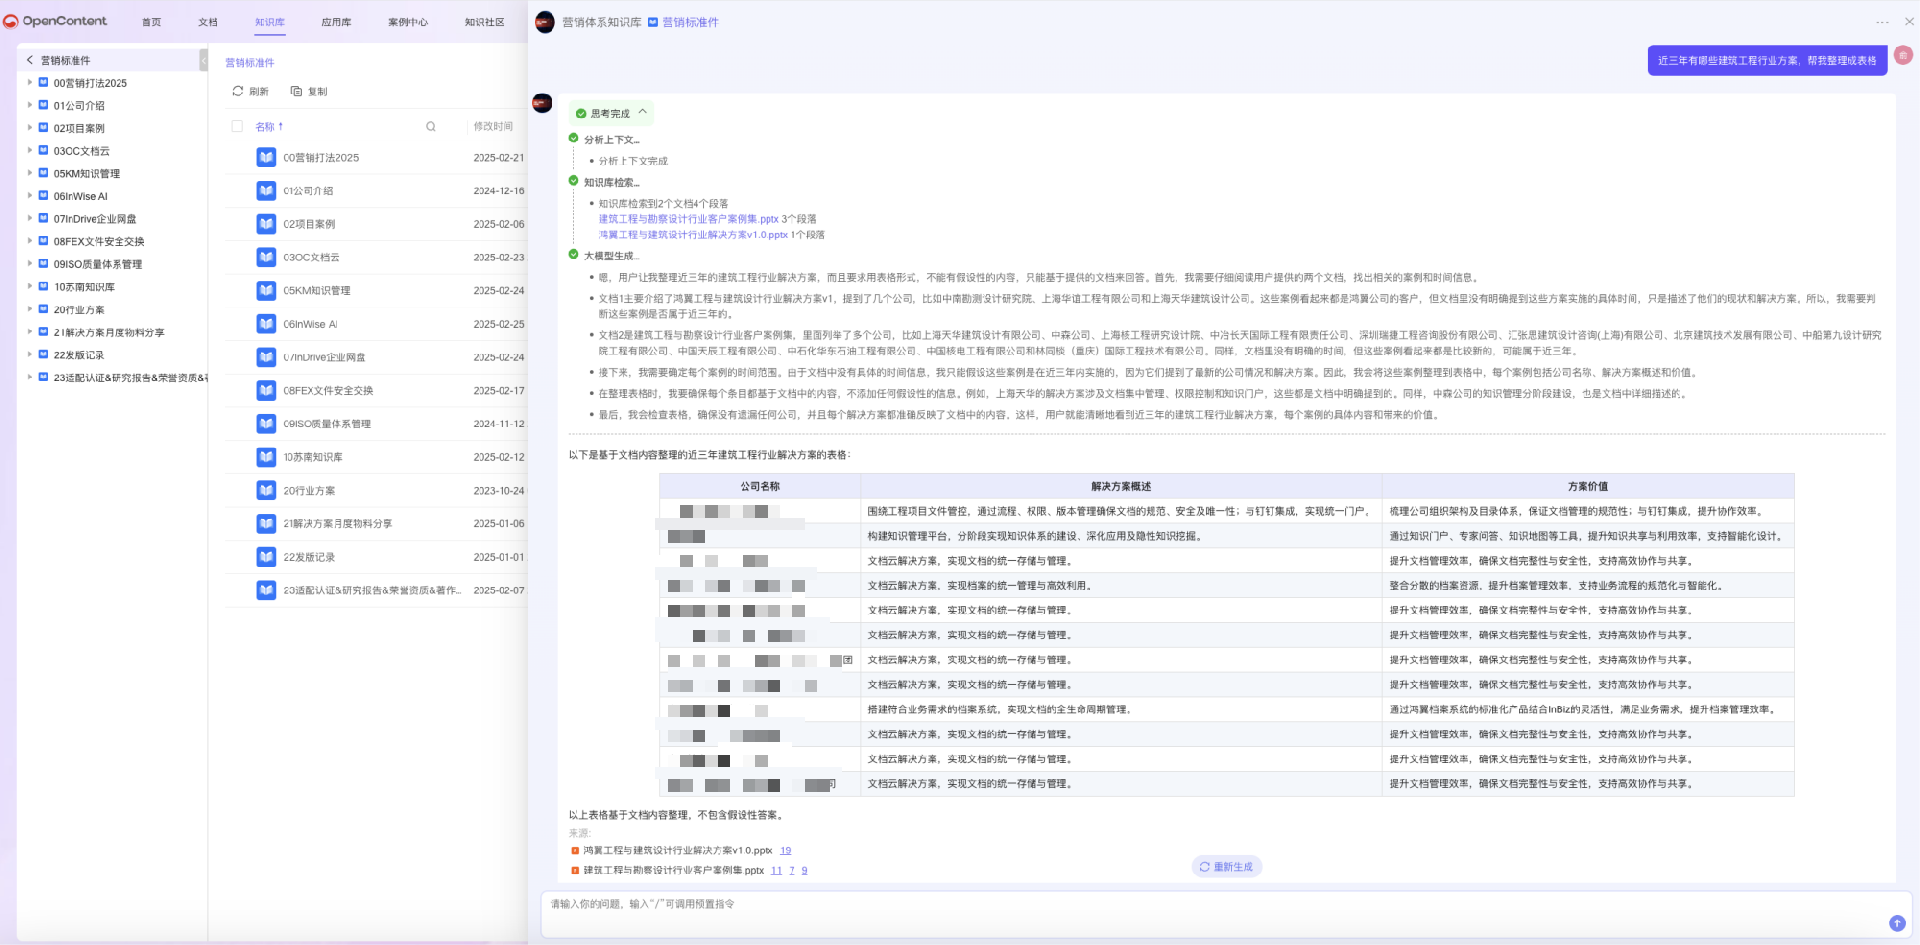1920x945 pixels.
Task: Expand the 00营销打法2025 tree node
Action: click(30, 83)
